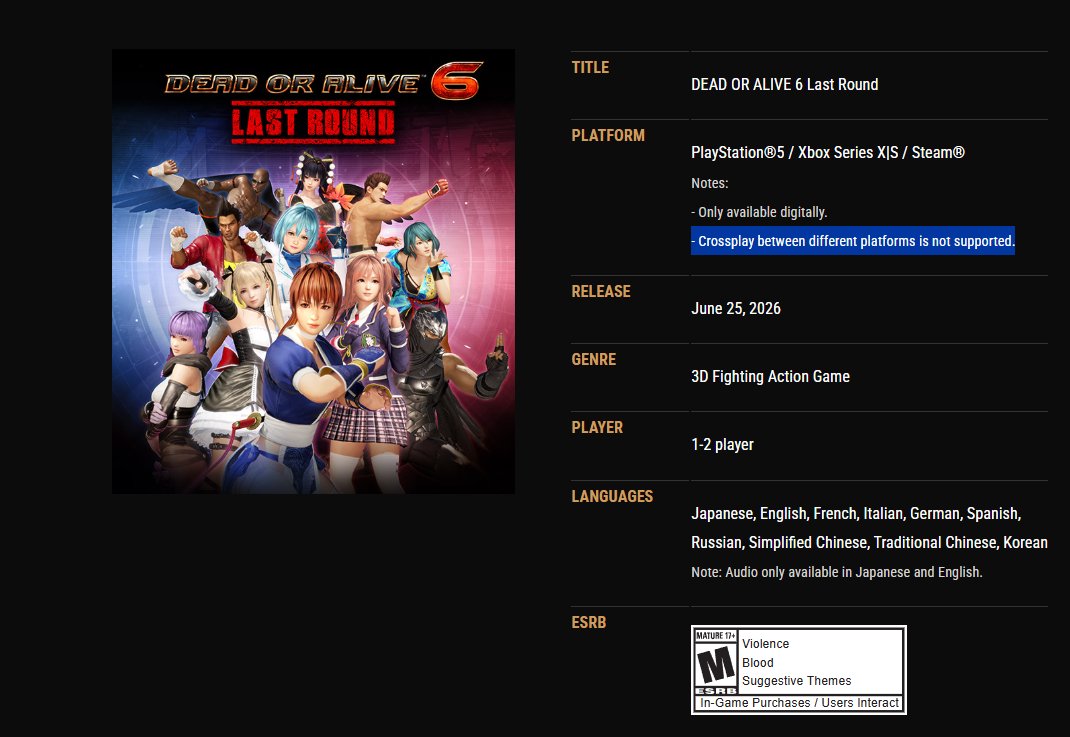Click the audio availability note for languages

pos(837,572)
